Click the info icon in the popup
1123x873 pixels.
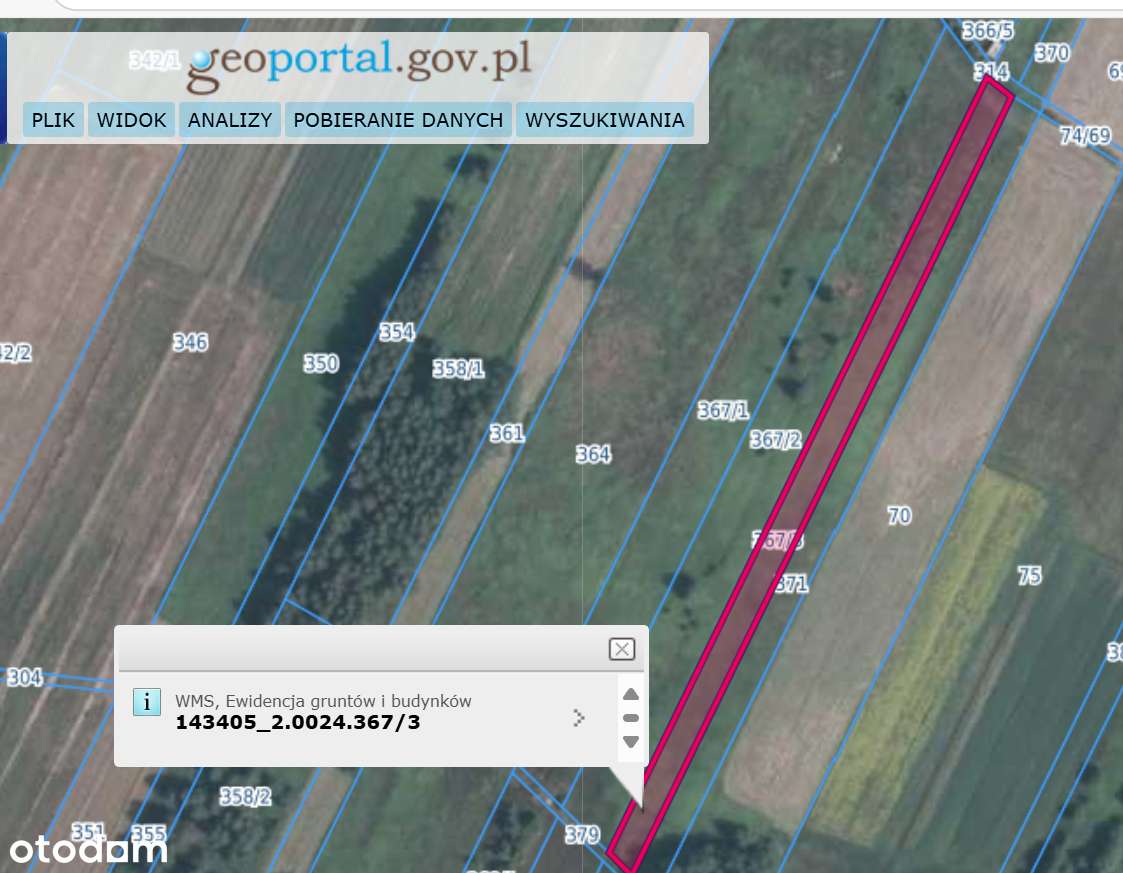147,702
